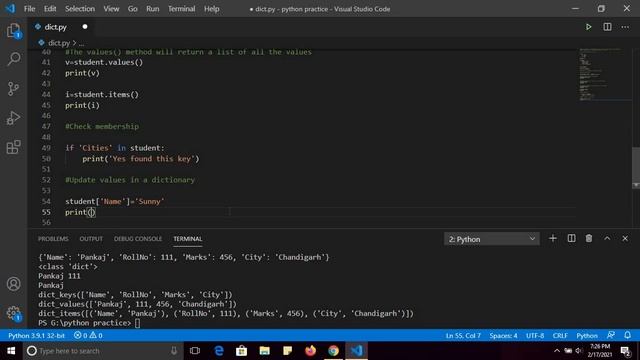
Task: Show hidden system tray icons chevron
Action: point(557,351)
